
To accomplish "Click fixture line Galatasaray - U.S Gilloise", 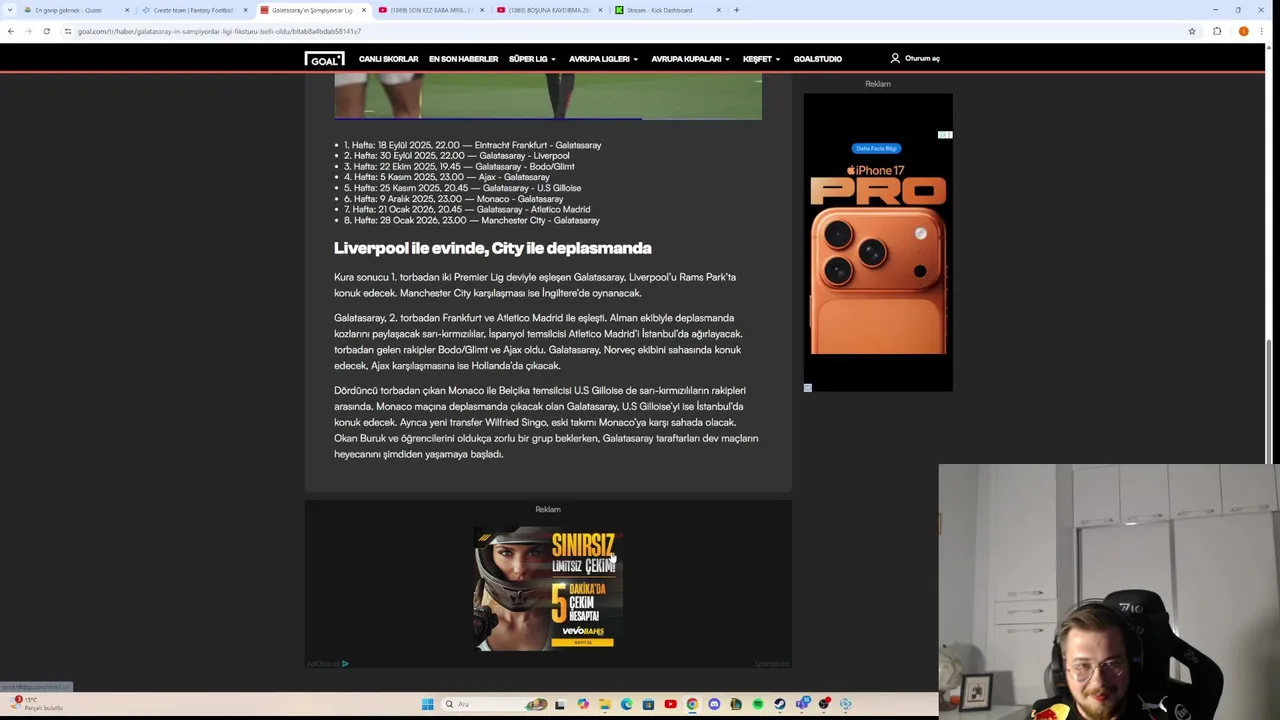I will tap(462, 188).
